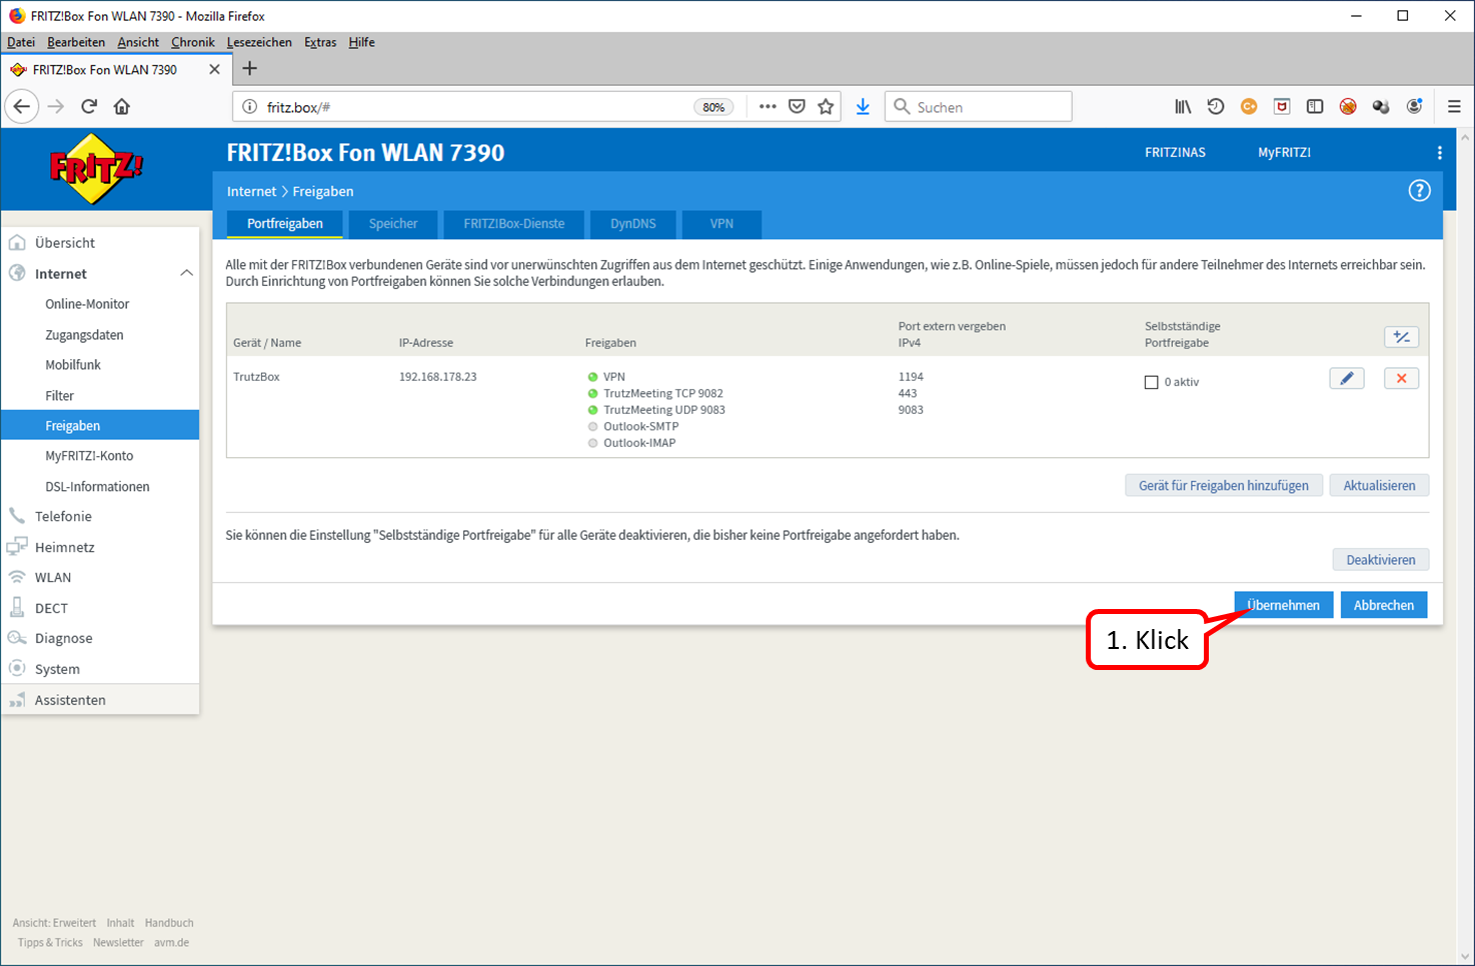Screen dimensions: 1475x966
Task: Click the Abbrechen button
Action: click(x=1384, y=605)
